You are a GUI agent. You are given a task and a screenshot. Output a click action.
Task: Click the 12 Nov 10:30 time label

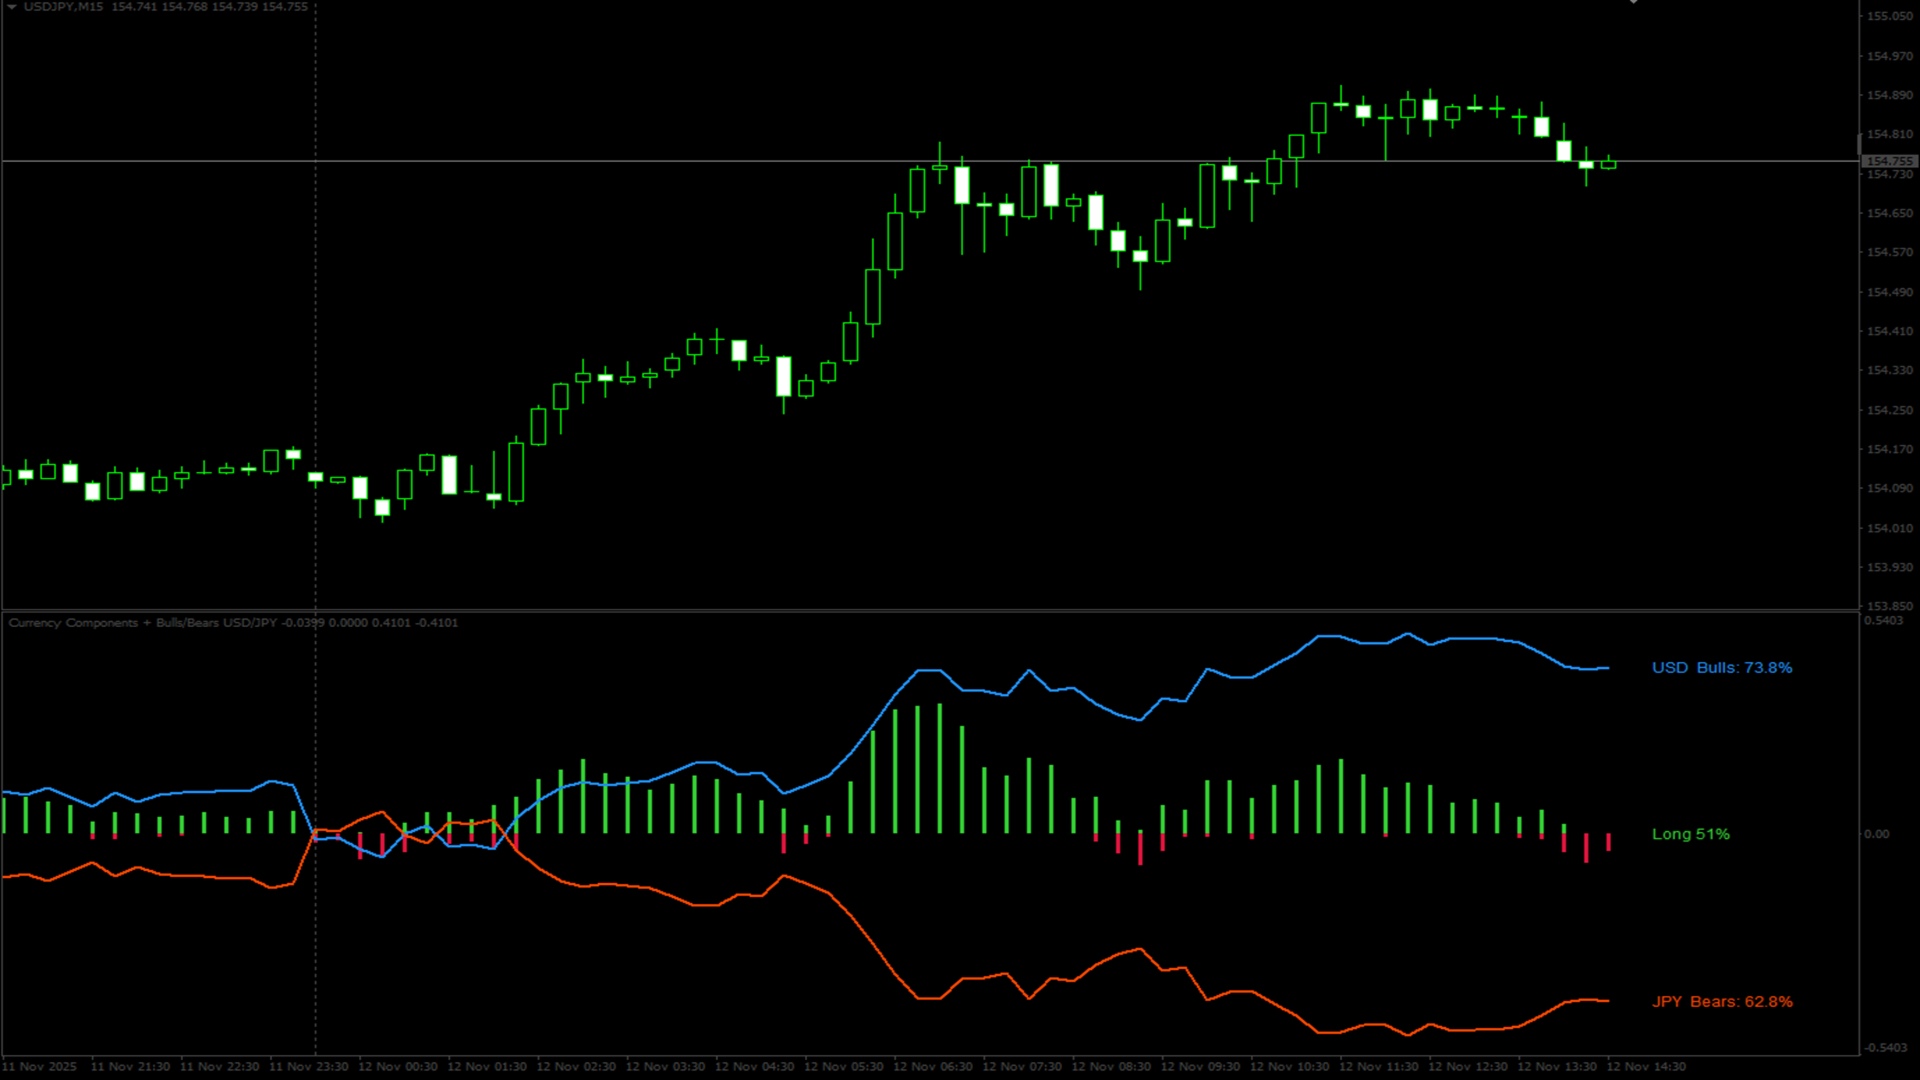coord(1289,1067)
